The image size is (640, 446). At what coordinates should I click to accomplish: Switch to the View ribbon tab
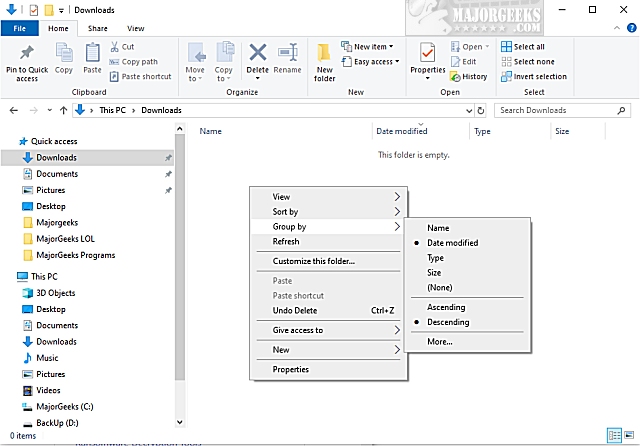click(135, 29)
